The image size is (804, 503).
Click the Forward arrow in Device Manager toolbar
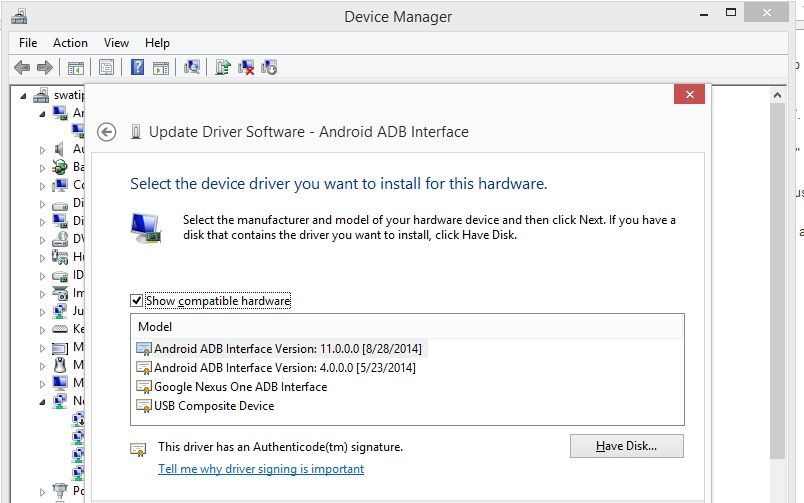click(44, 68)
